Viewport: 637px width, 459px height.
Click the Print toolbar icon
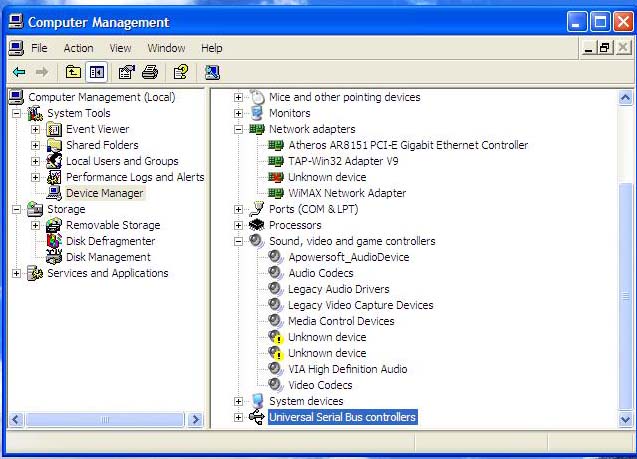coord(150,72)
